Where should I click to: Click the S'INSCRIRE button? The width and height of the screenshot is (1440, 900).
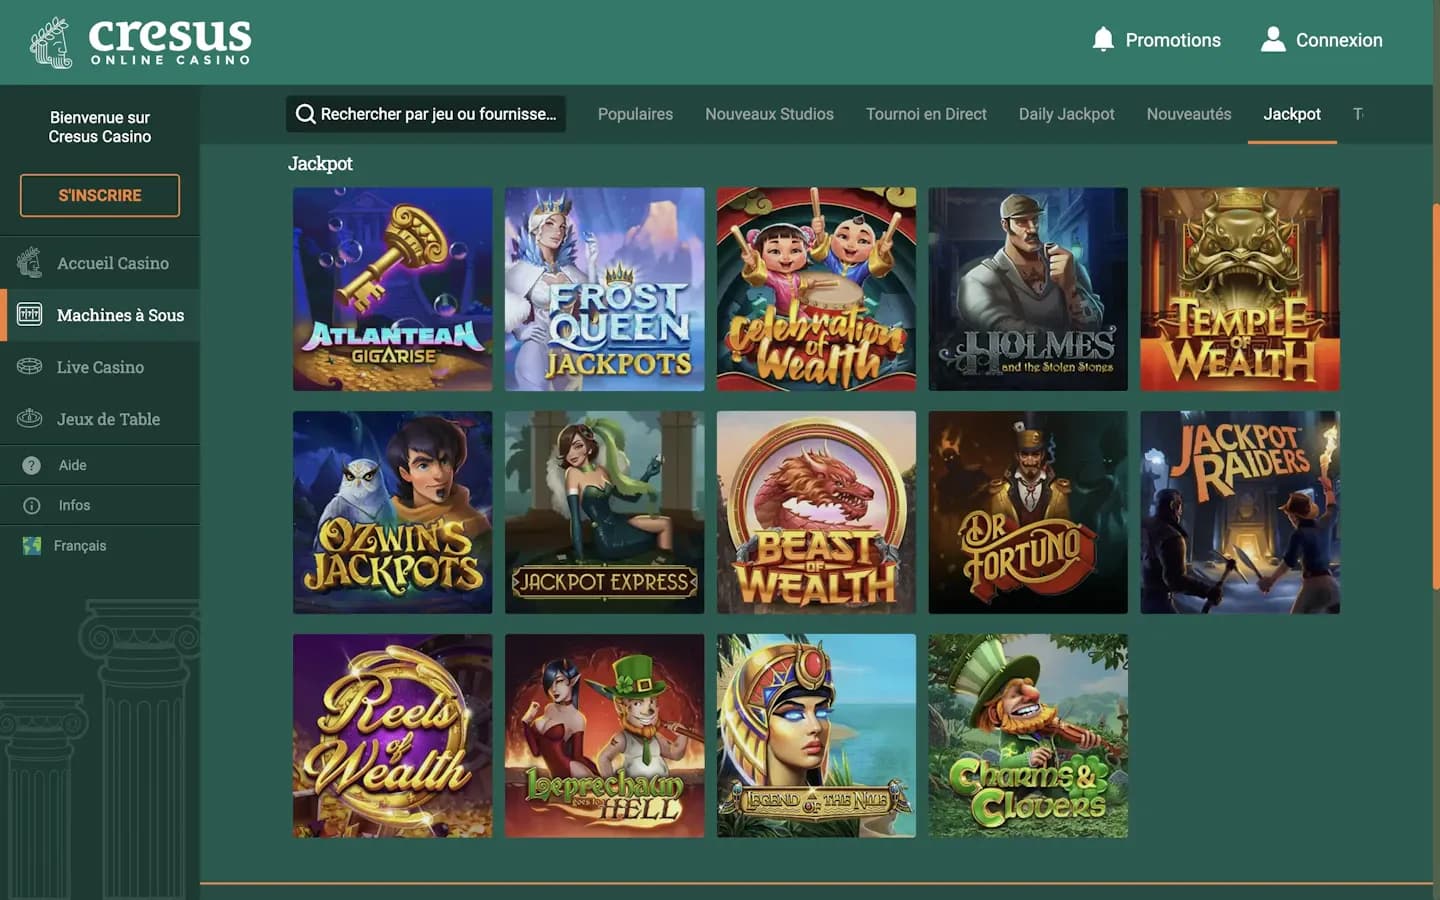(99, 195)
